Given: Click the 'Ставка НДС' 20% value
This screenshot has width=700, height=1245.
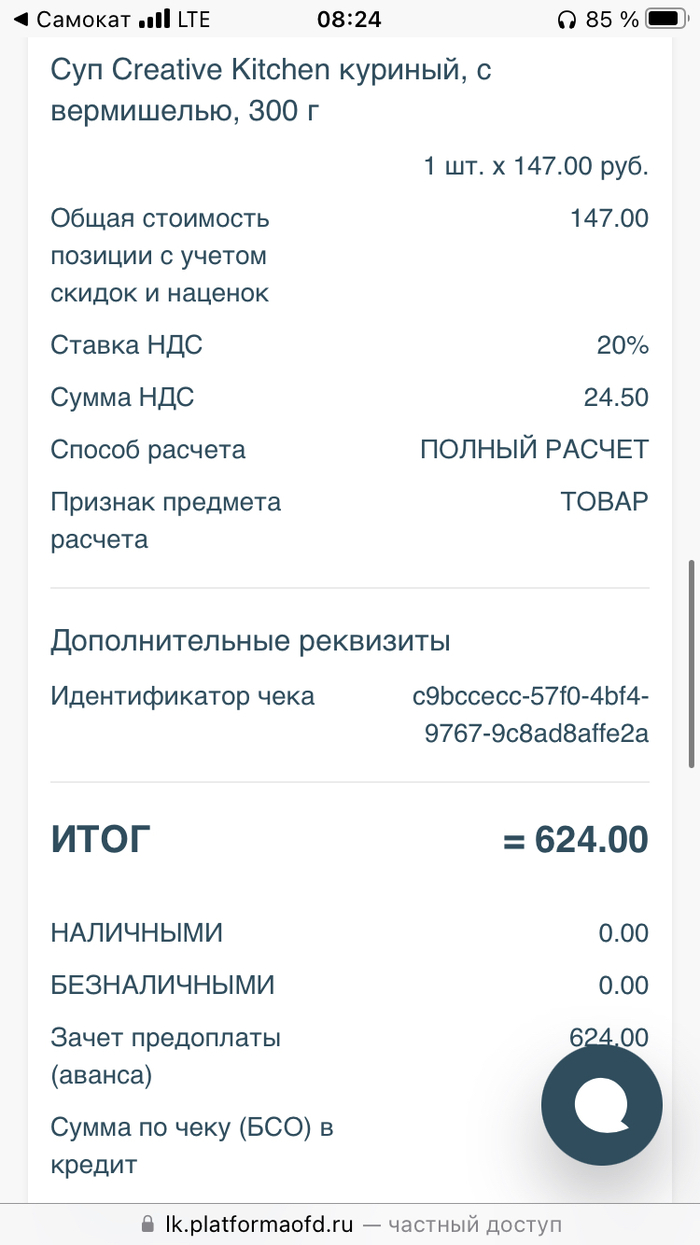Looking at the screenshot, I should (622, 346).
